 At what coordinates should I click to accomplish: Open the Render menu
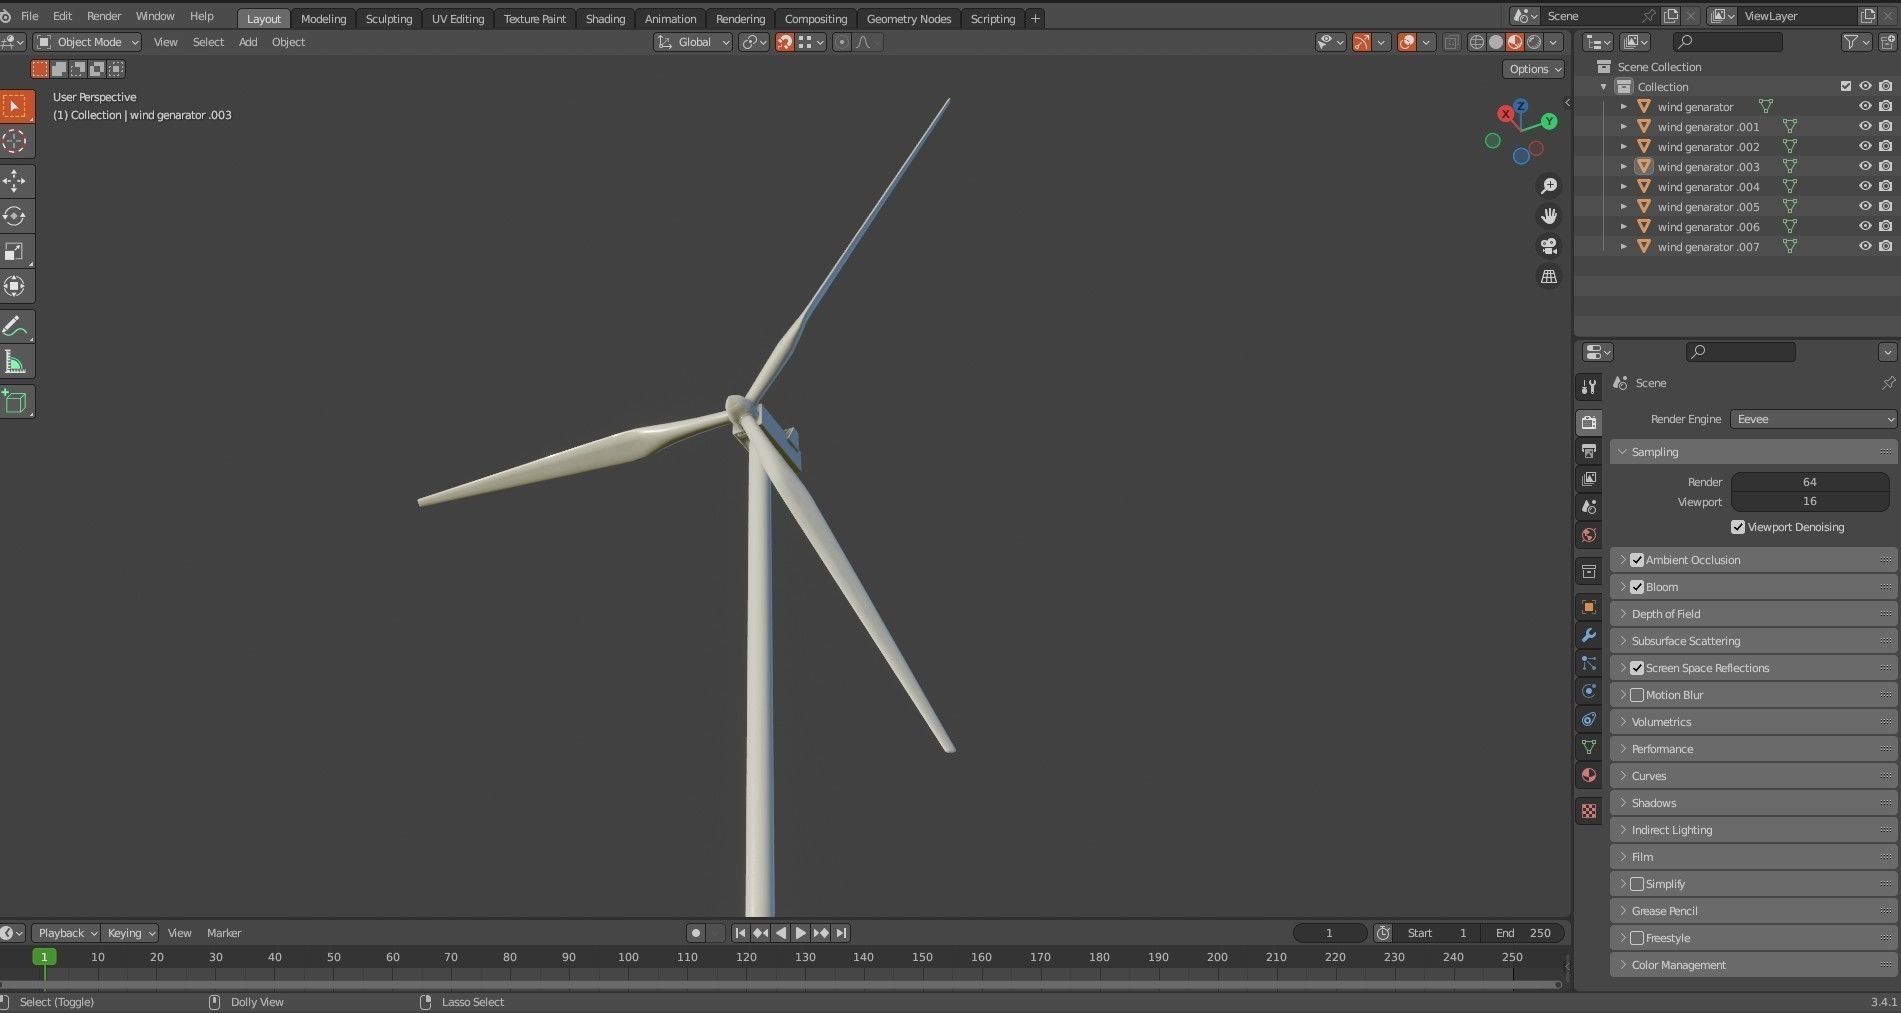point(104,16)
